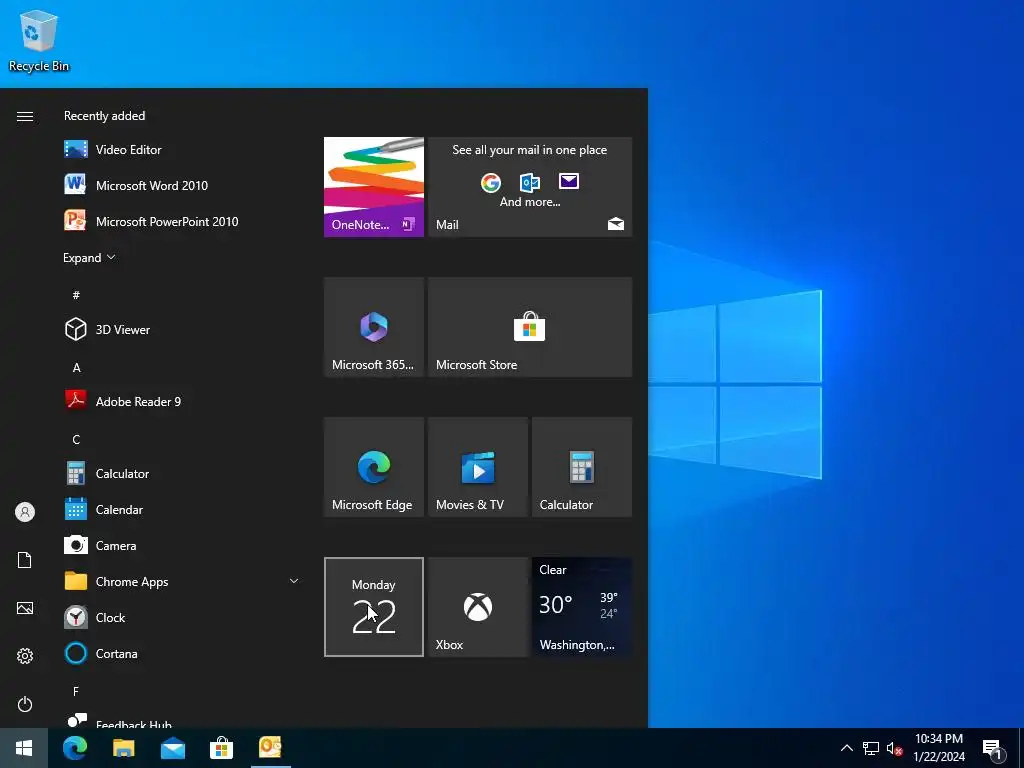
Task: Open the Xbox tile
Action: [x=477, y=607]
